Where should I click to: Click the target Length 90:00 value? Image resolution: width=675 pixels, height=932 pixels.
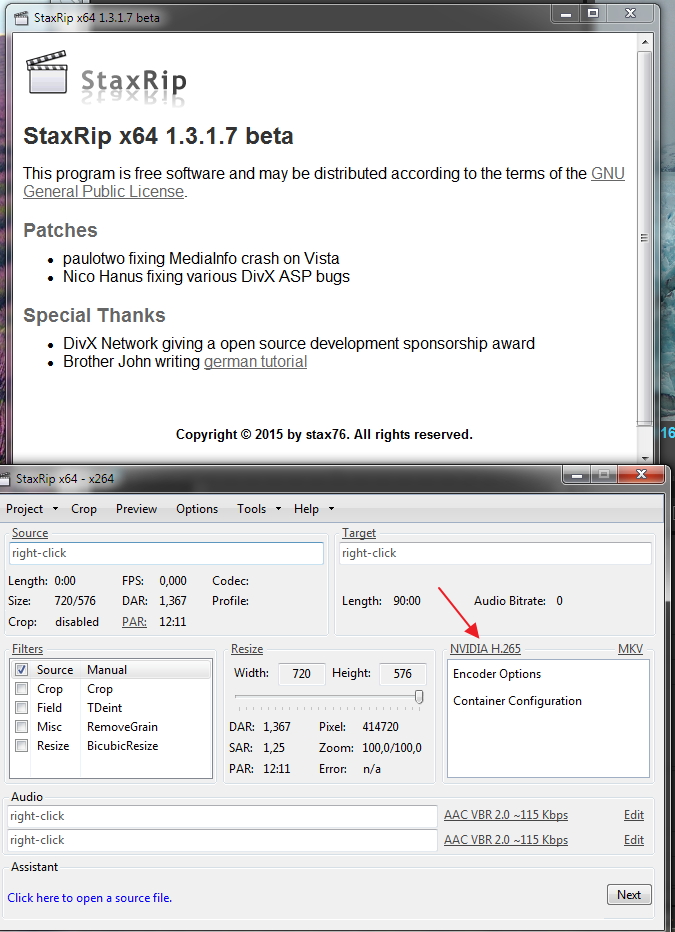pyautogui.click(x=407, y=601)
